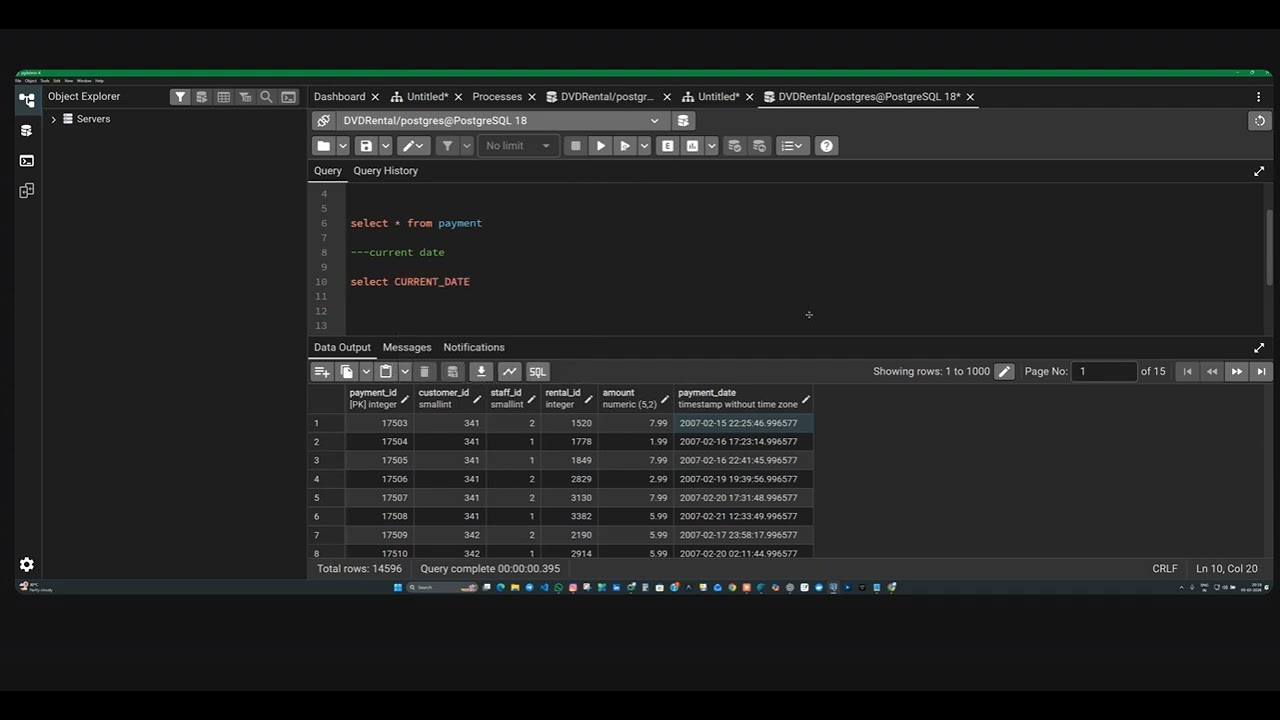The height and width of the screenshot is (720, 1280).
Task: Click Filtered Rows icon in Object Explorer
Action: coord(245,97)
